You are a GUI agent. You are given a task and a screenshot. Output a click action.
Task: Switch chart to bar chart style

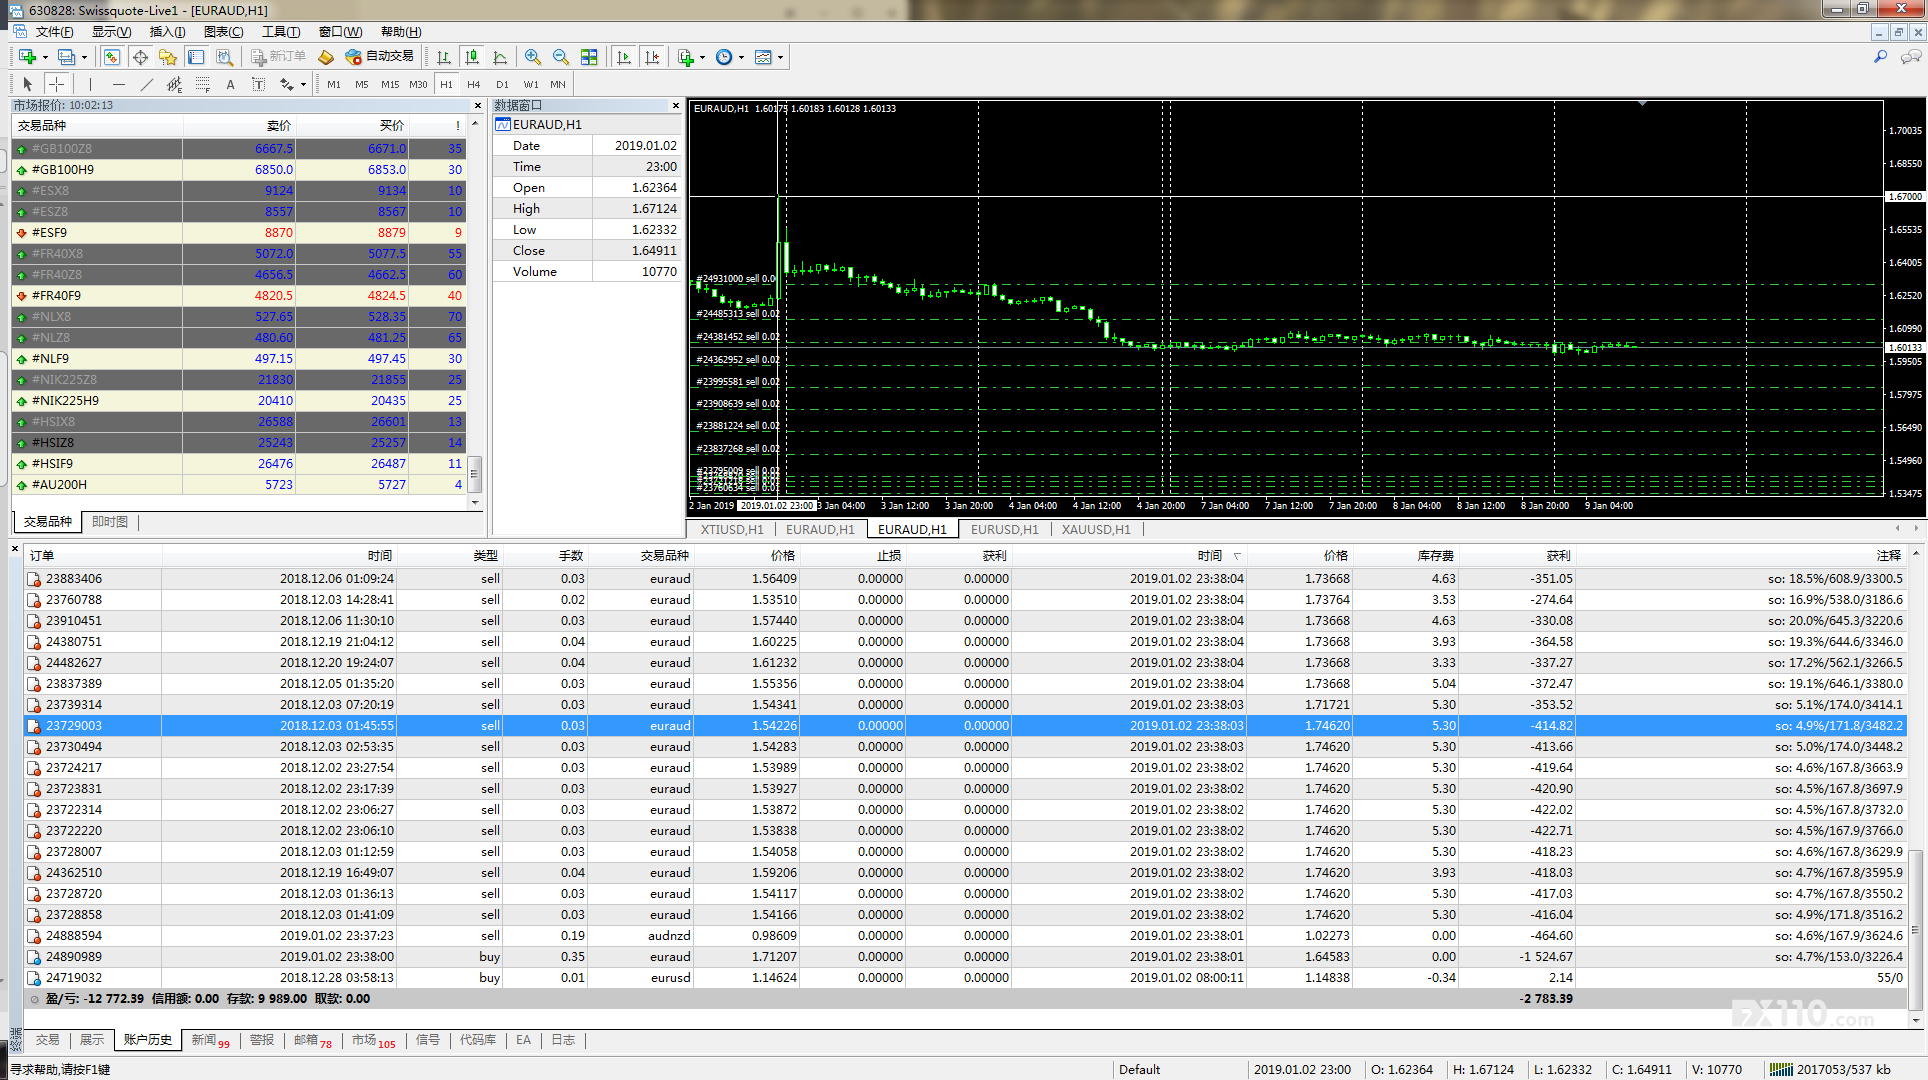coord(444,57)
